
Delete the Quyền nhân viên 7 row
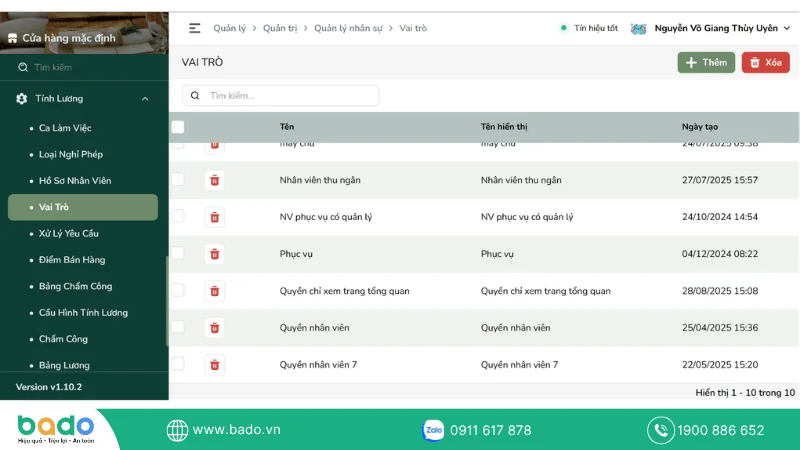[215, 365]
